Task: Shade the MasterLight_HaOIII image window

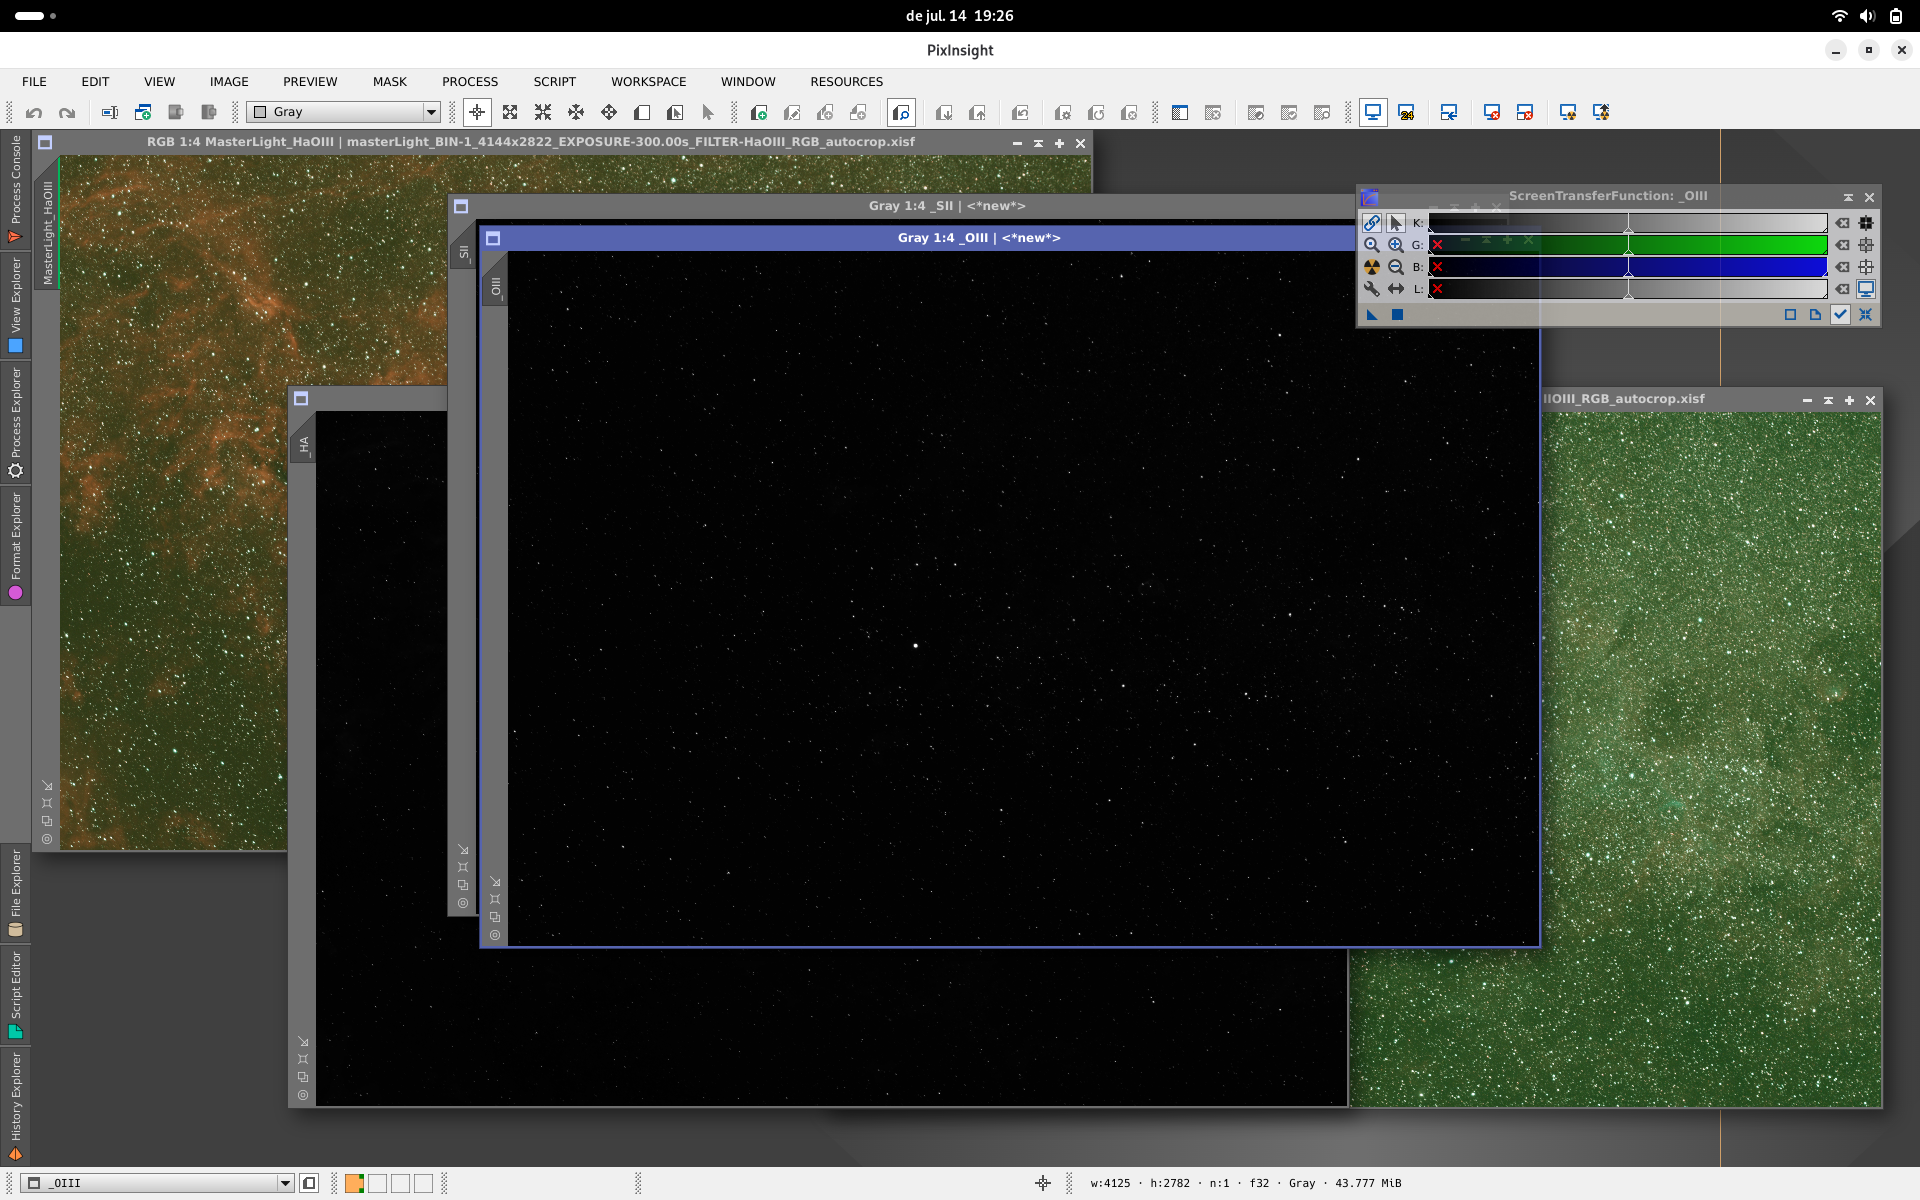Action: click(x=1038, y=143)
